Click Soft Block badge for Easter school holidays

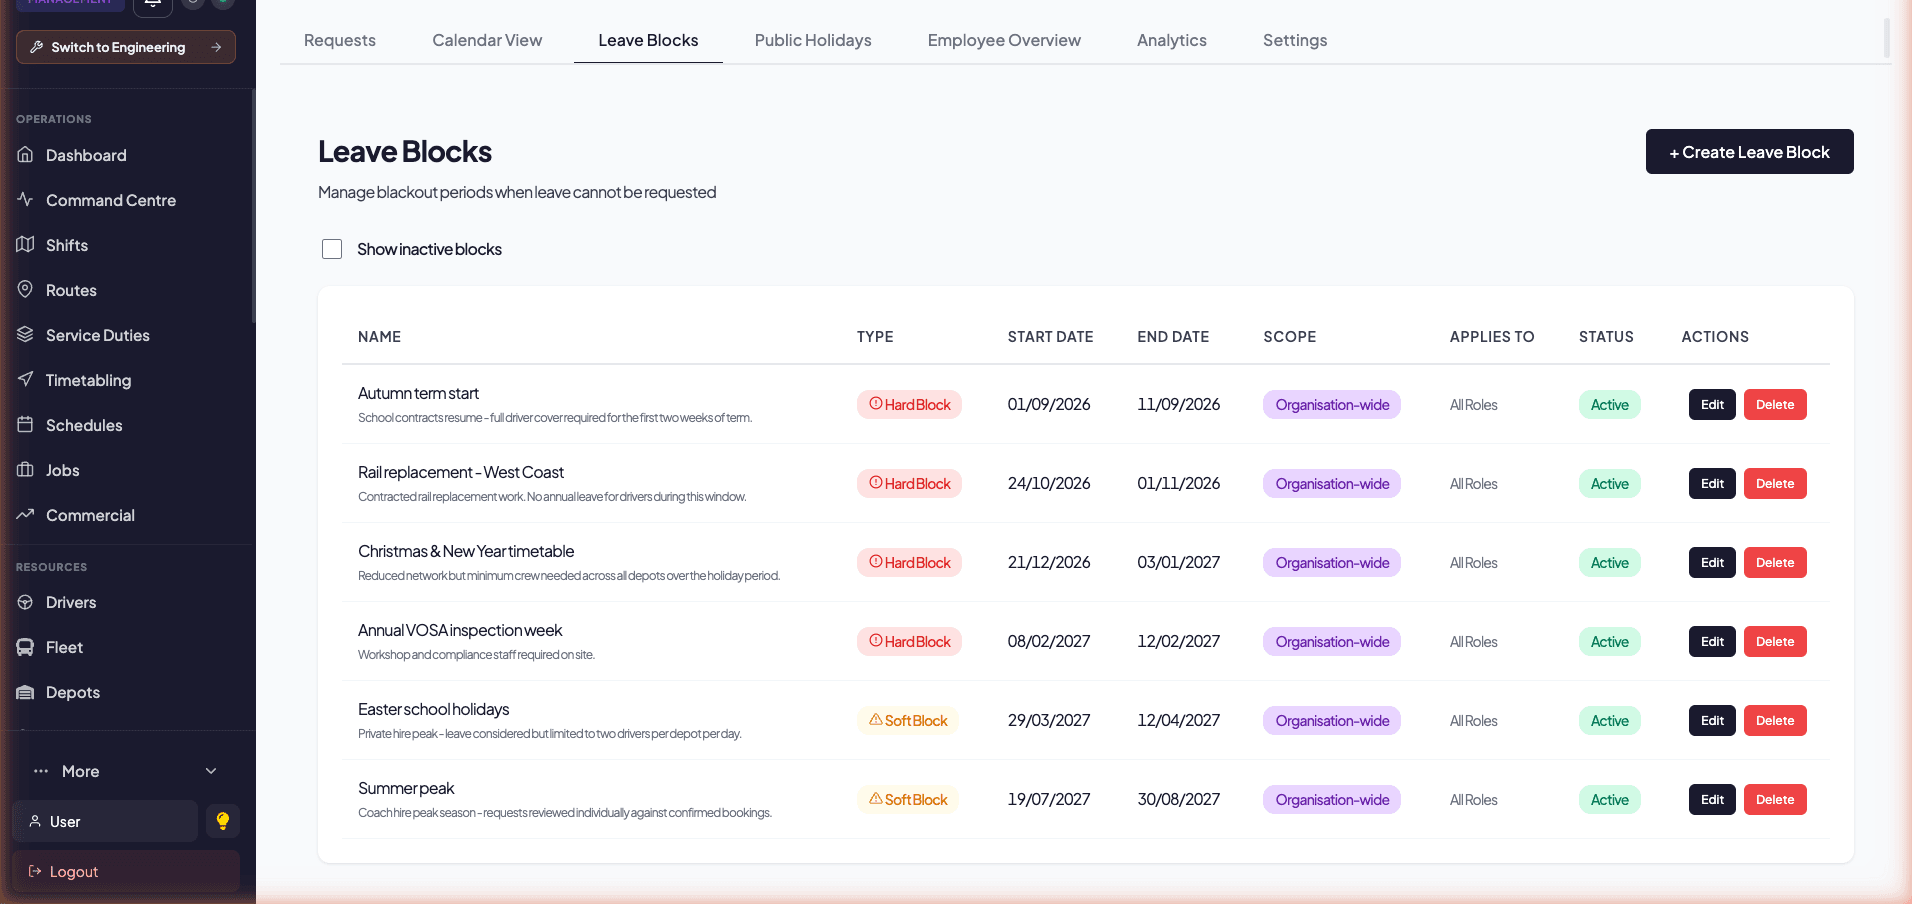point(908,721)
